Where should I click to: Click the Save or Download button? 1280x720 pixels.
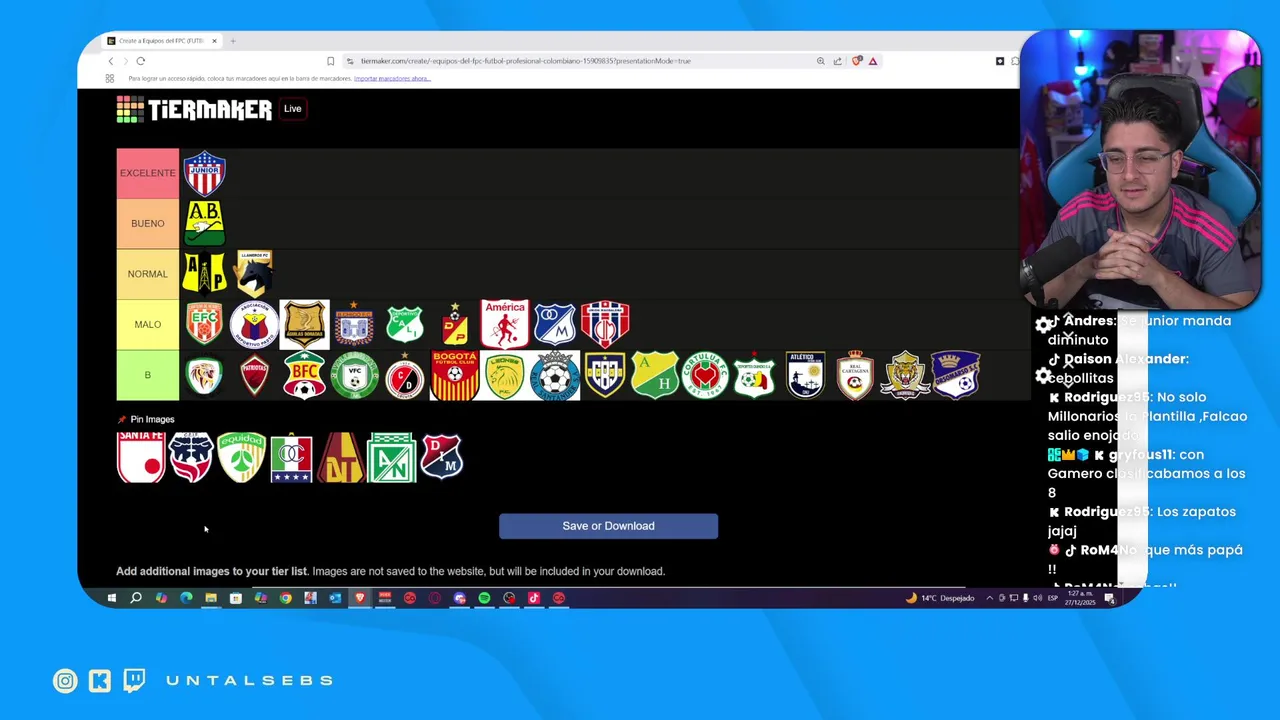pyautogui.click(x=608, y=526)
